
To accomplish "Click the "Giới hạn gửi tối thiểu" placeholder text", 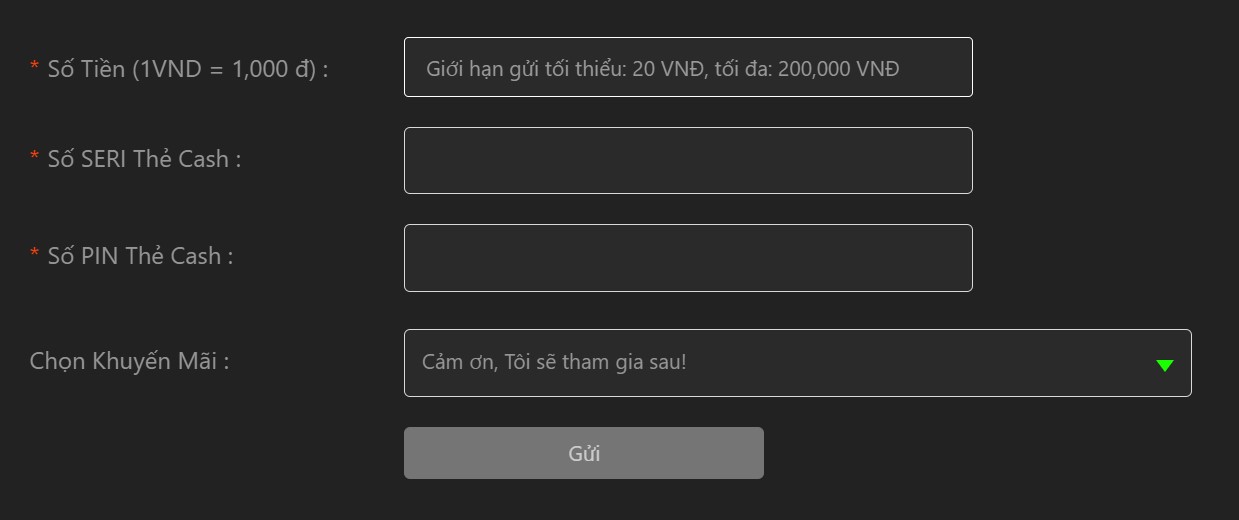I will point(662,69).
